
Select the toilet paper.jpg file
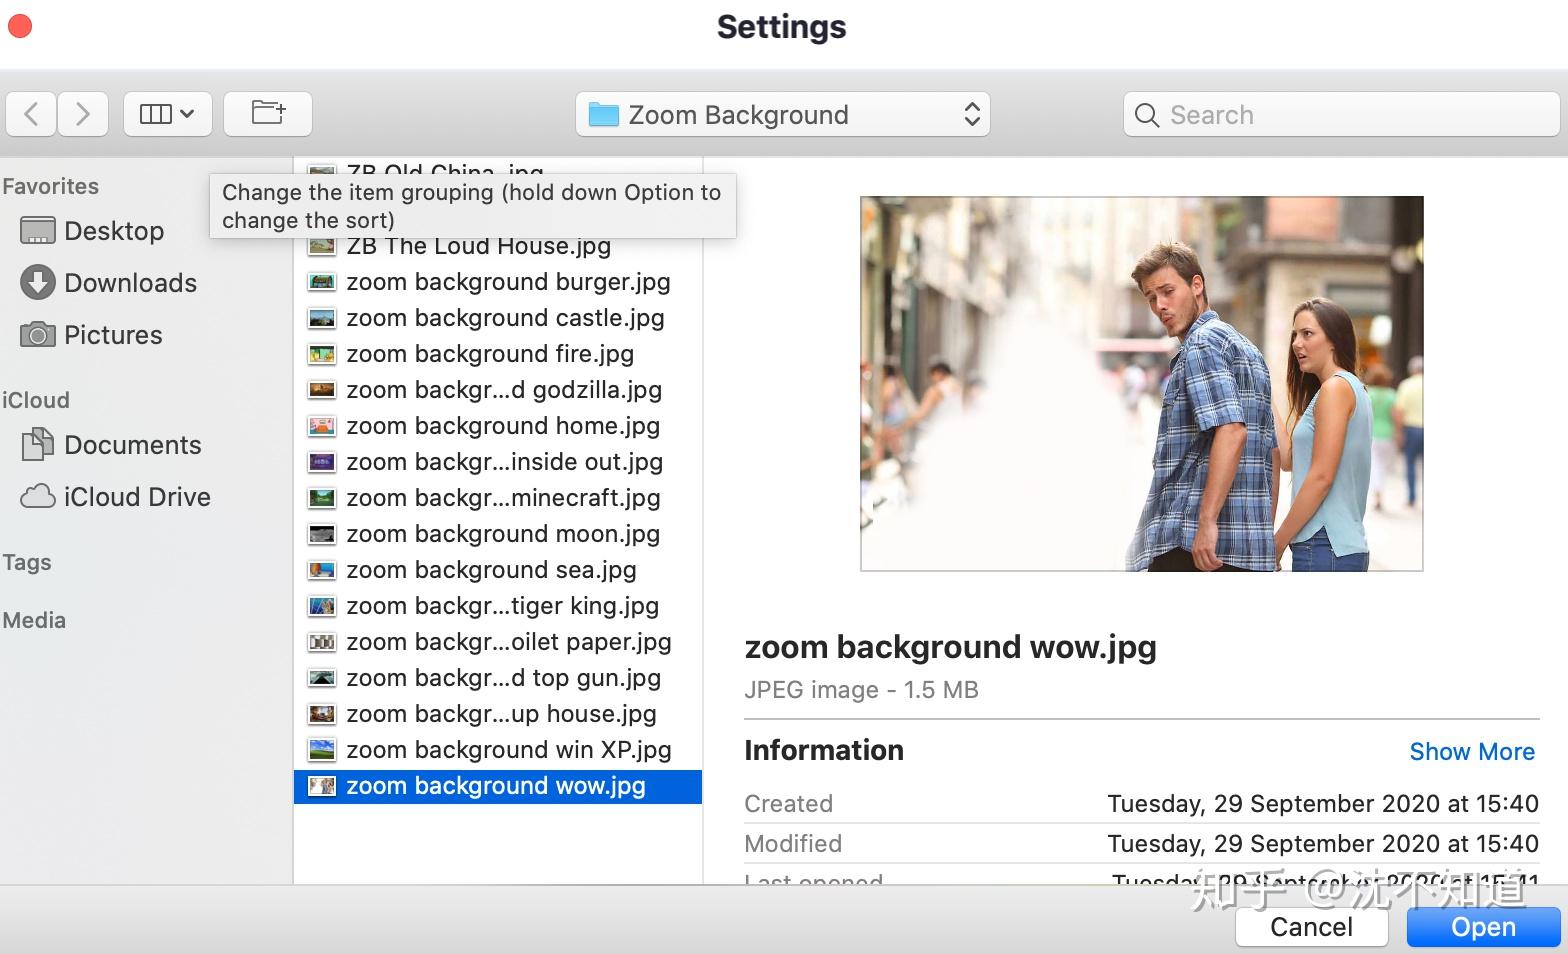(x=498, y=642)
